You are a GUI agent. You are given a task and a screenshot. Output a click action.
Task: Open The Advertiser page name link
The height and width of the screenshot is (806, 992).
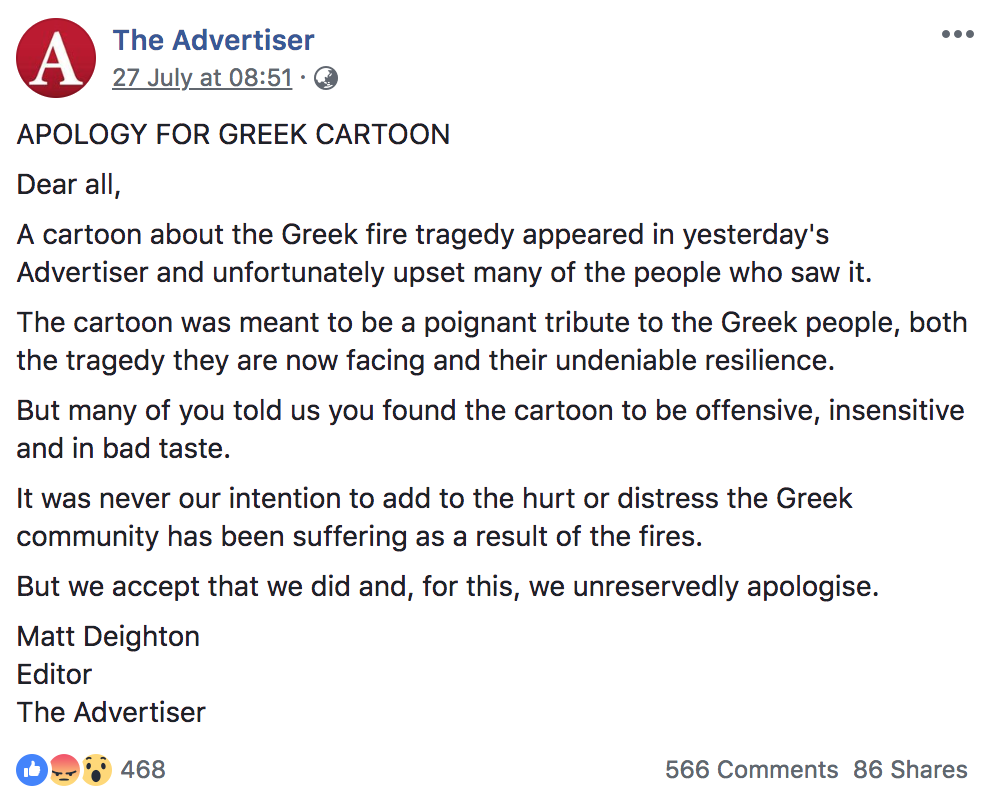(213, 40)
